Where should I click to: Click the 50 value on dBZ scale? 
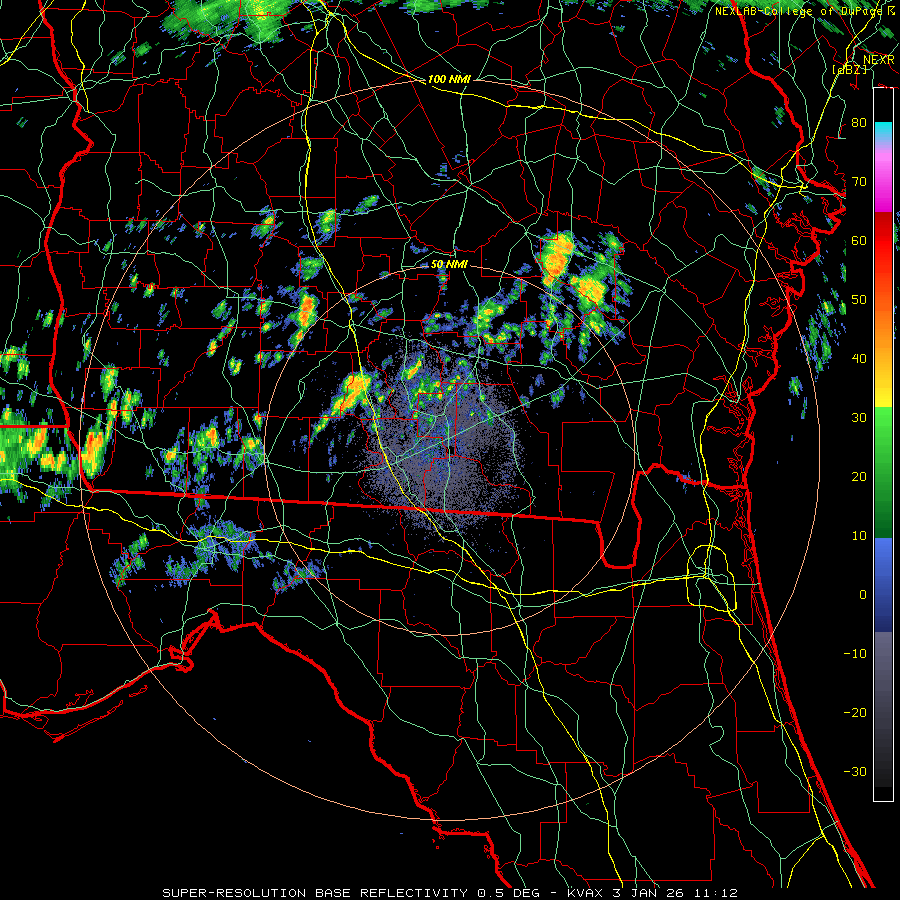859,300
